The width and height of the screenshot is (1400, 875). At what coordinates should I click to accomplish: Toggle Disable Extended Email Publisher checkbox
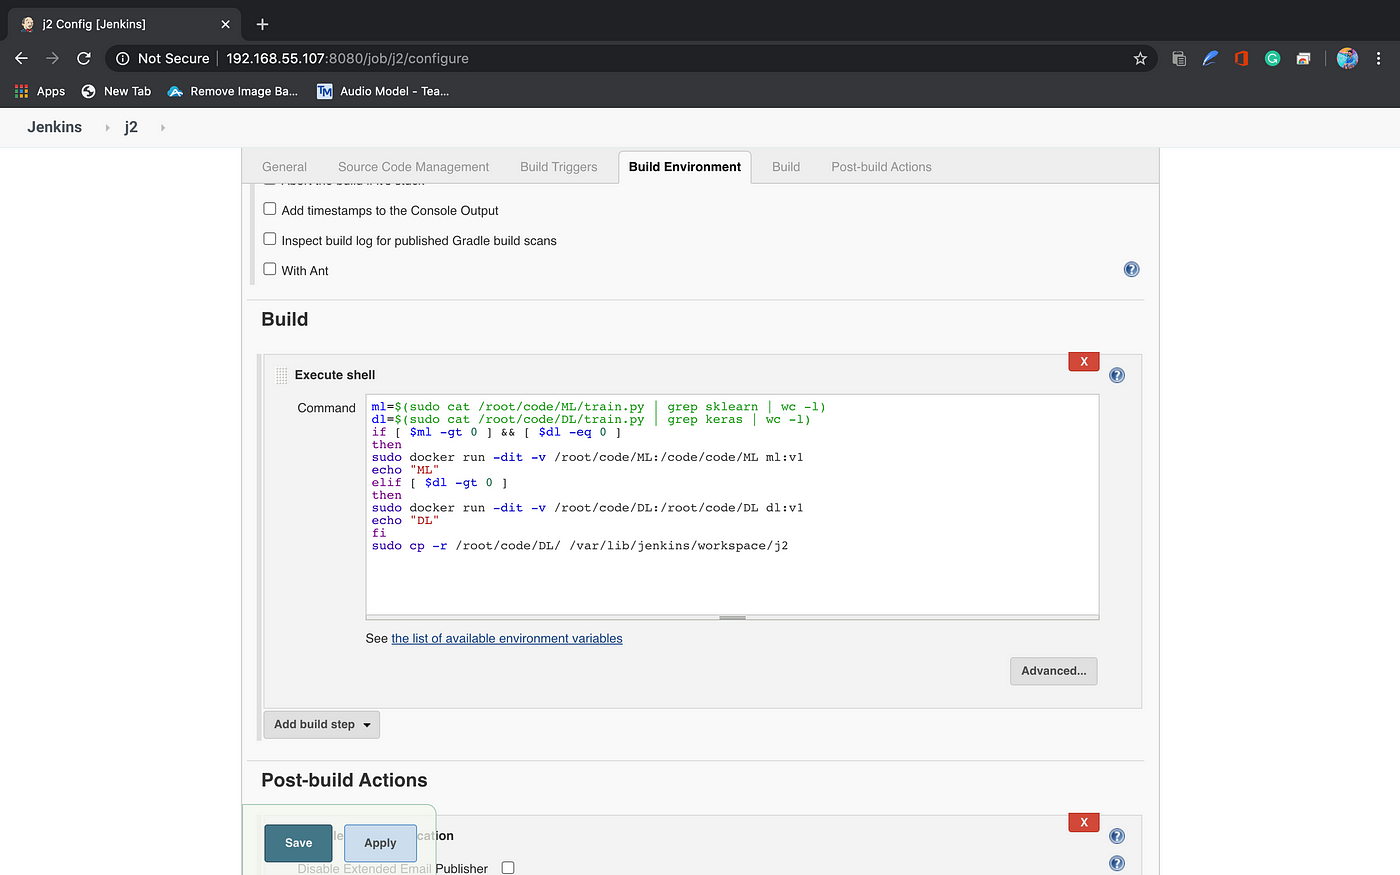pos(508,868)
